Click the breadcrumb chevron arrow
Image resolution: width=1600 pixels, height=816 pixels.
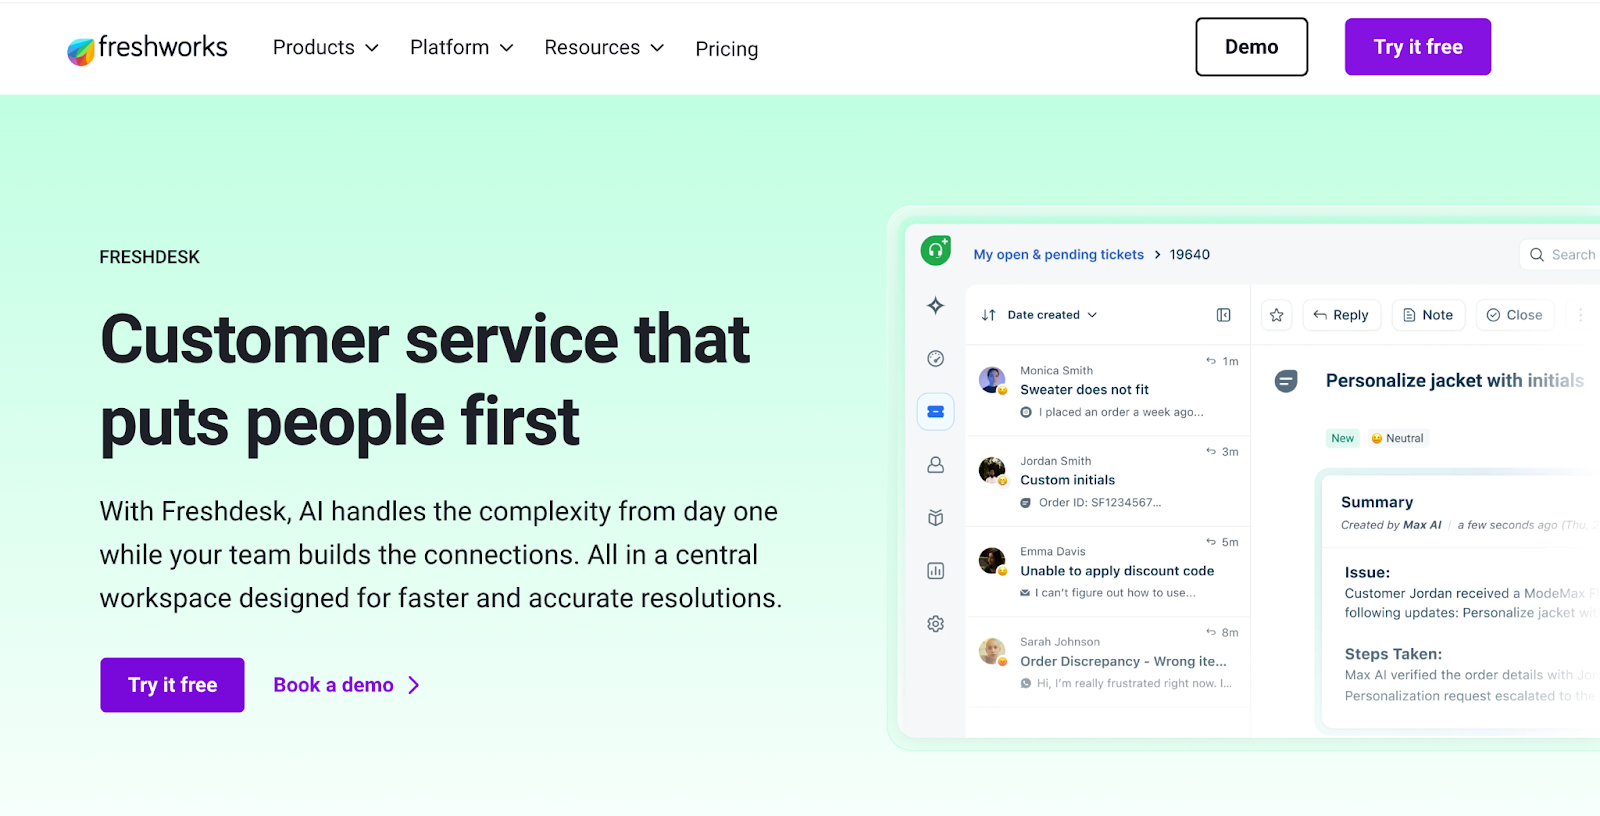coord(1157,255)
